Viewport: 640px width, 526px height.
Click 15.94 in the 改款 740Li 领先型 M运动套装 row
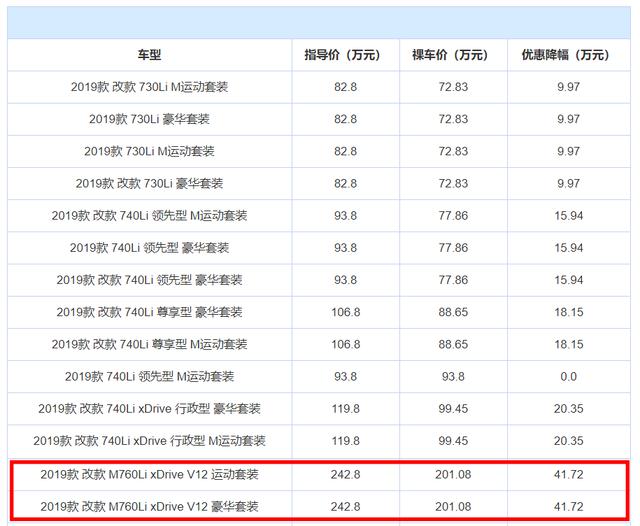coord(569,215)
